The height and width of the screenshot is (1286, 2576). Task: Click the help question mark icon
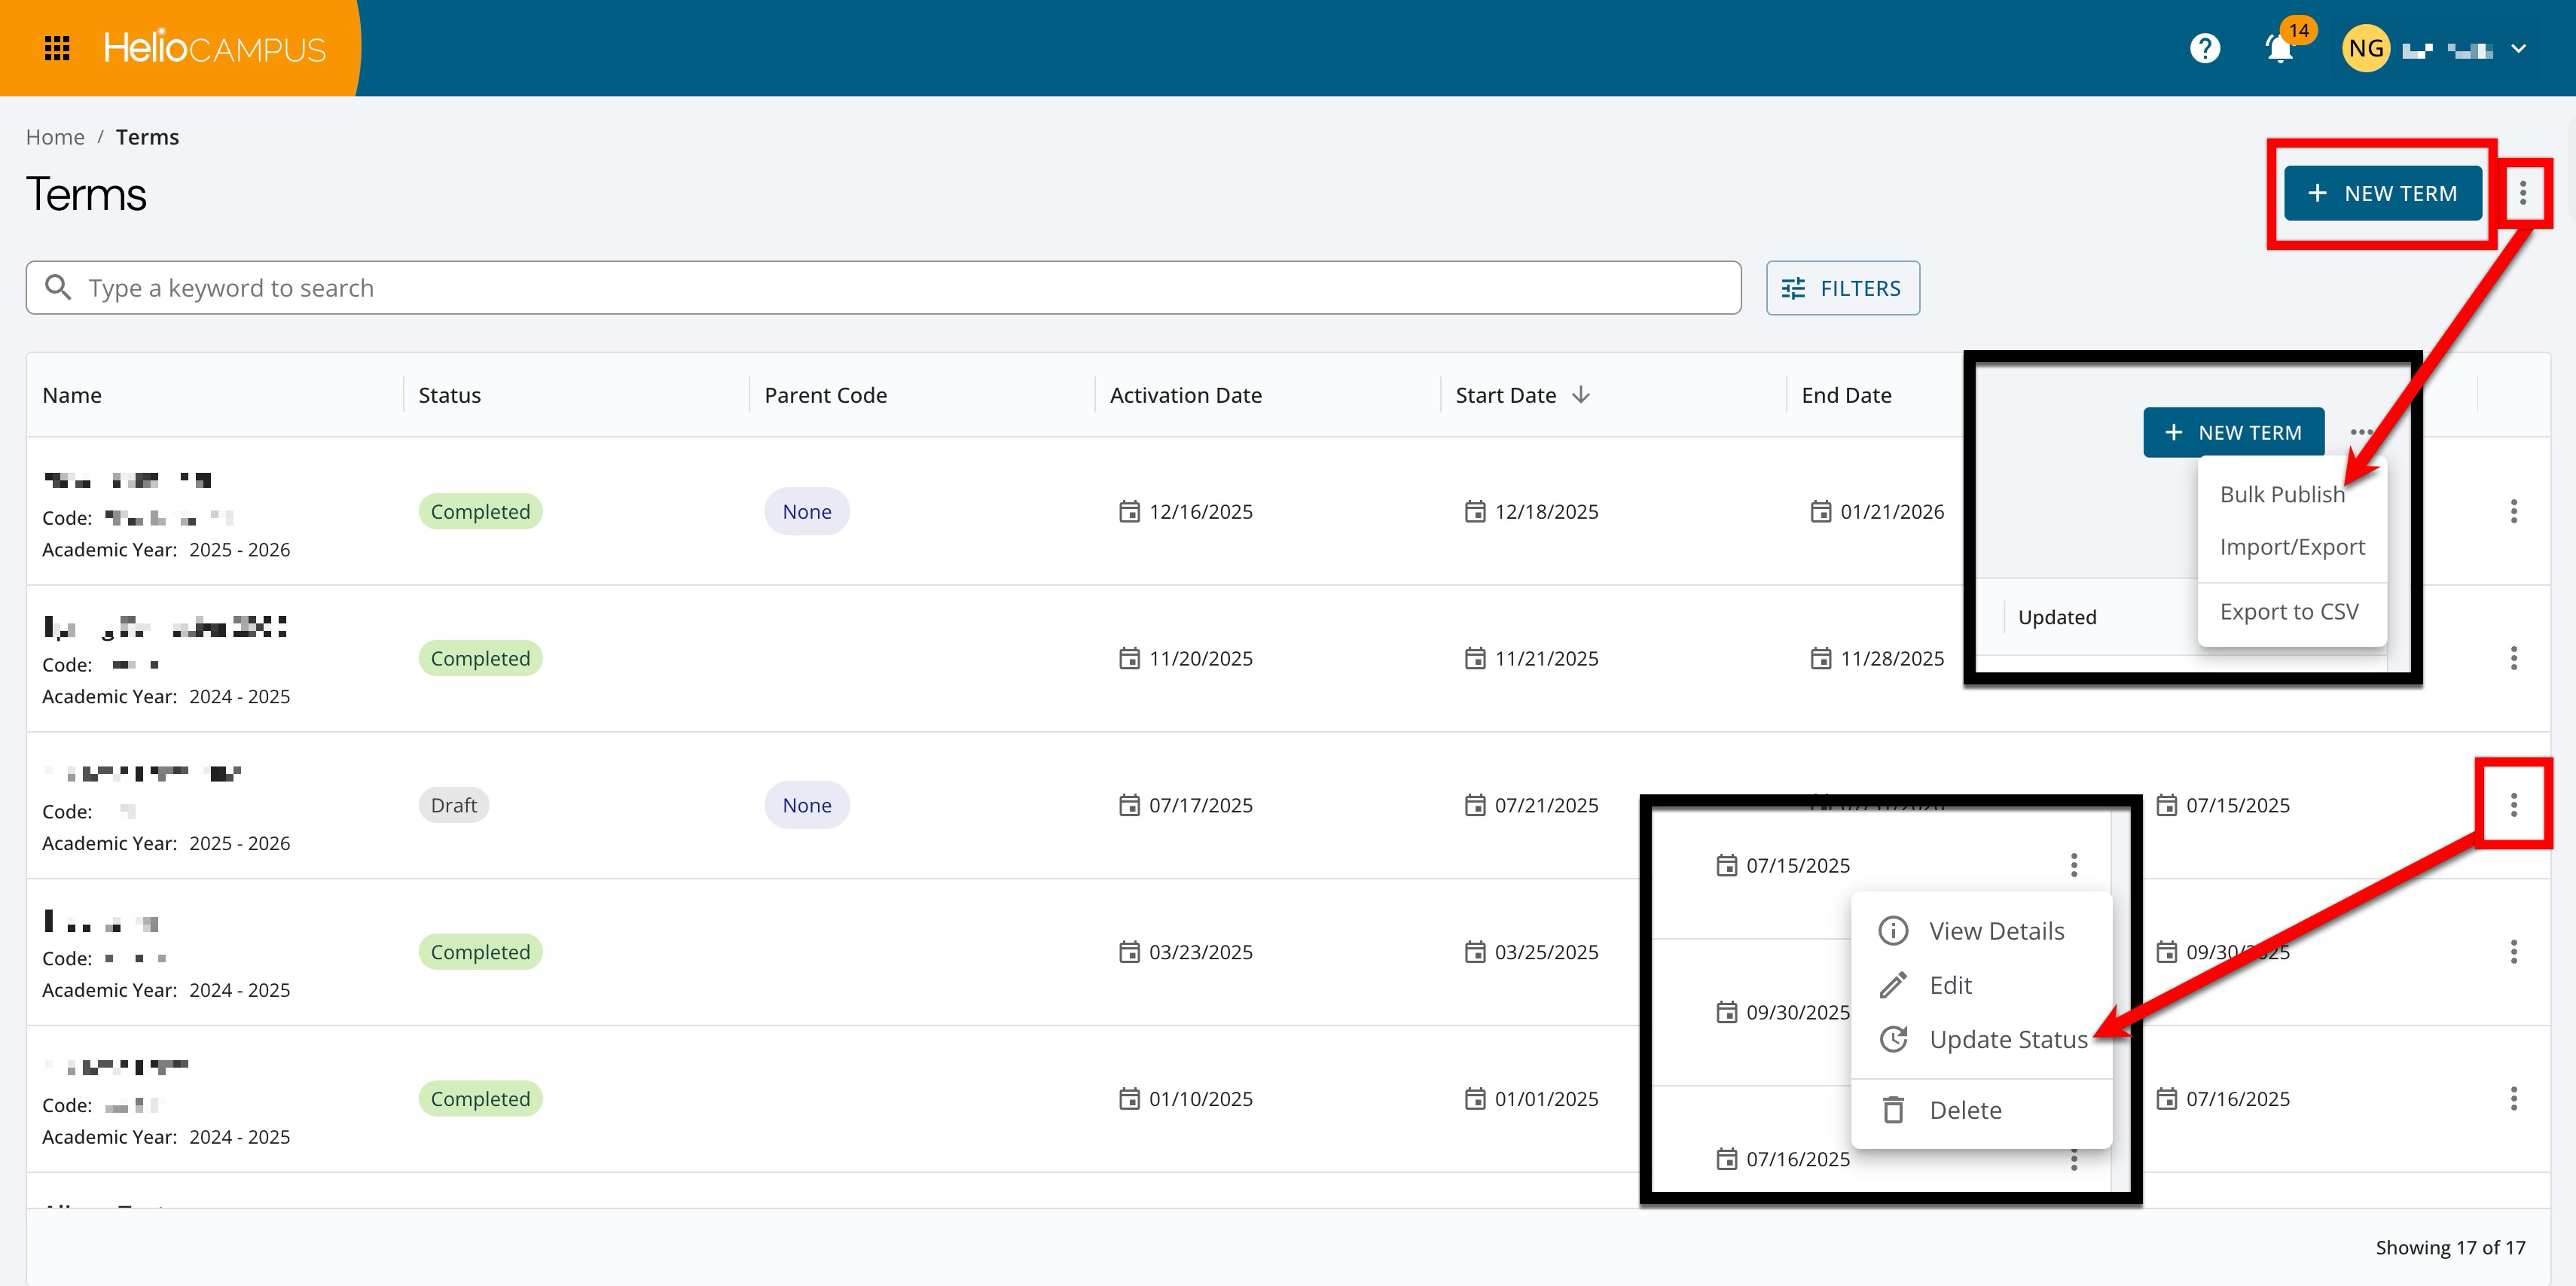tap(2204, 48)
